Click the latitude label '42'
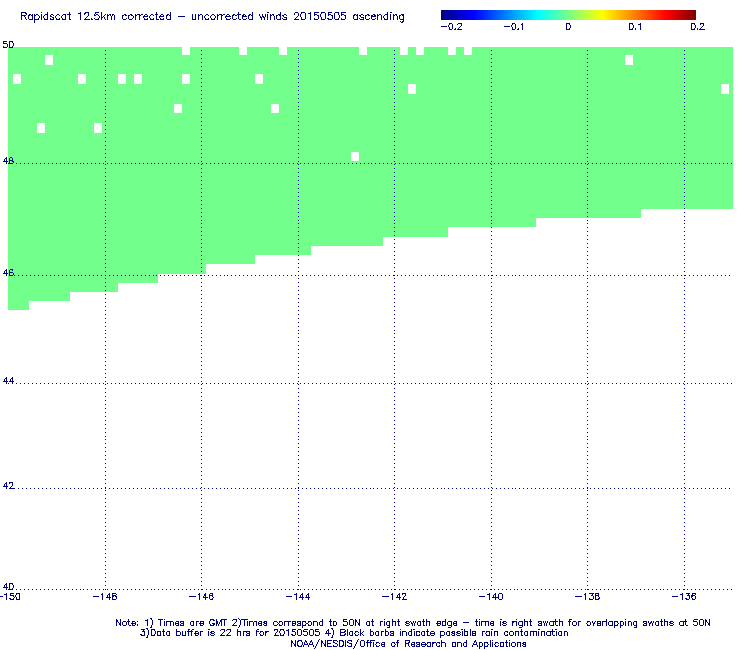Image resolution: width=740 pixels, height=650 pixels. [x=8, y=486]
